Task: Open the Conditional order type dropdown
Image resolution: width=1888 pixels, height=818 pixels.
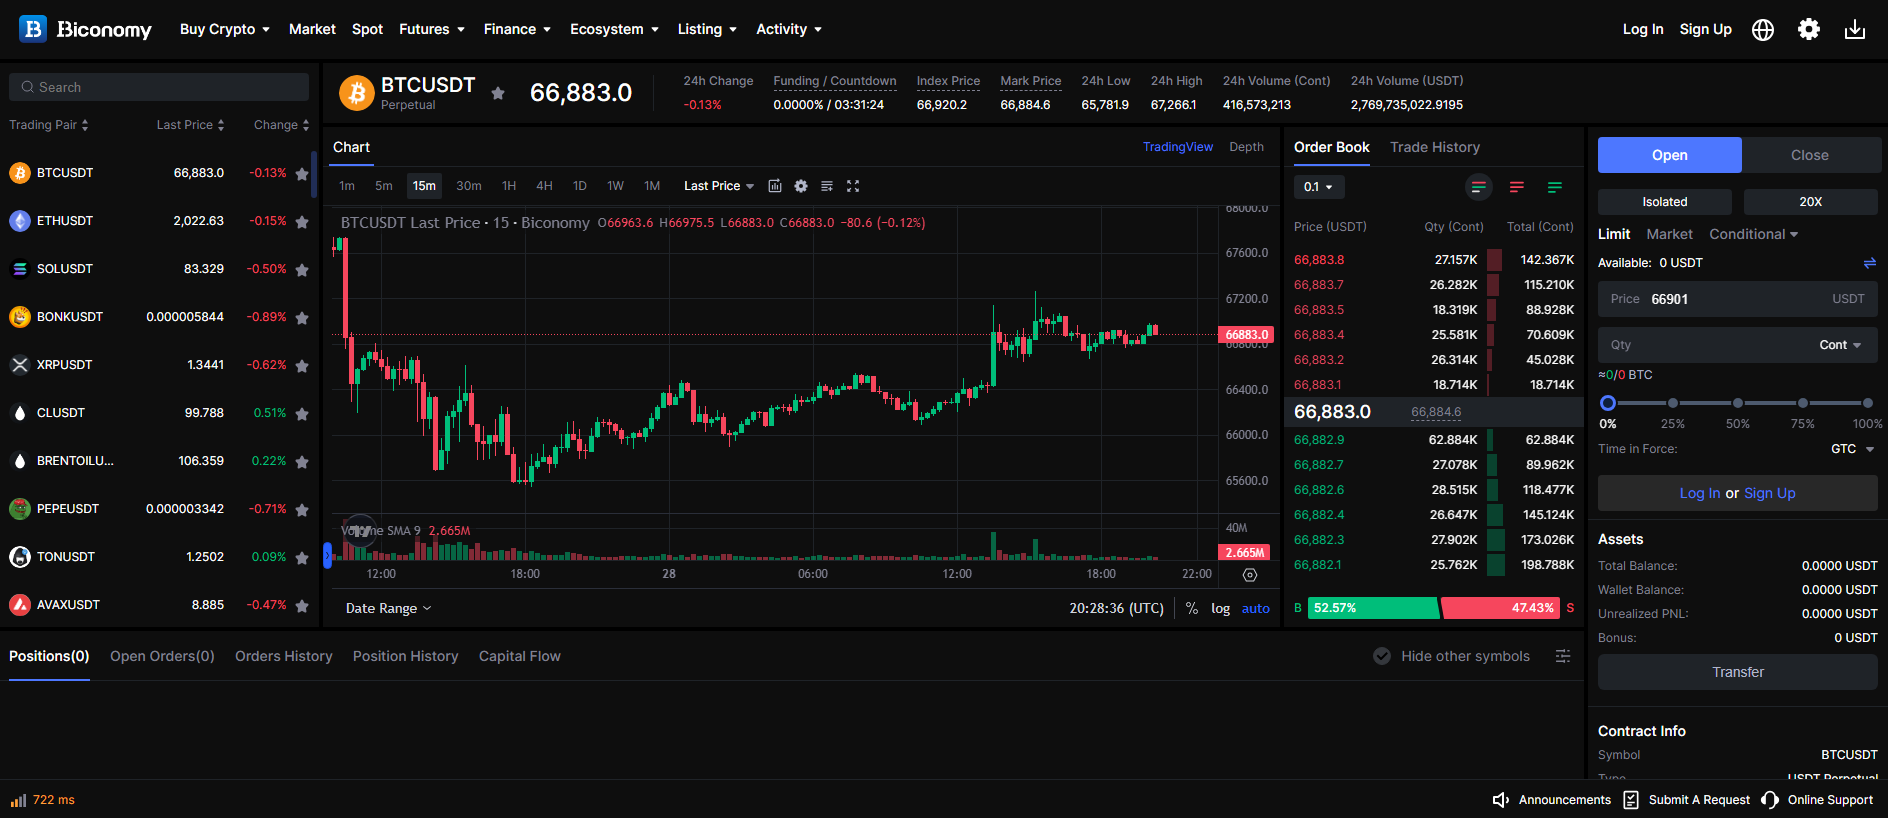Action: click(1754, 234)
